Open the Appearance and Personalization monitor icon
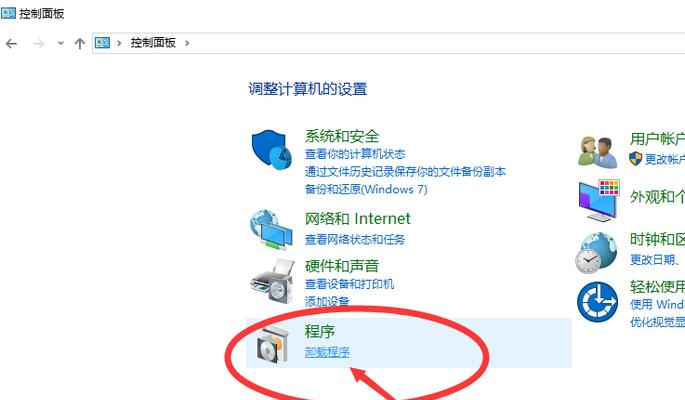 pos(599,200)
